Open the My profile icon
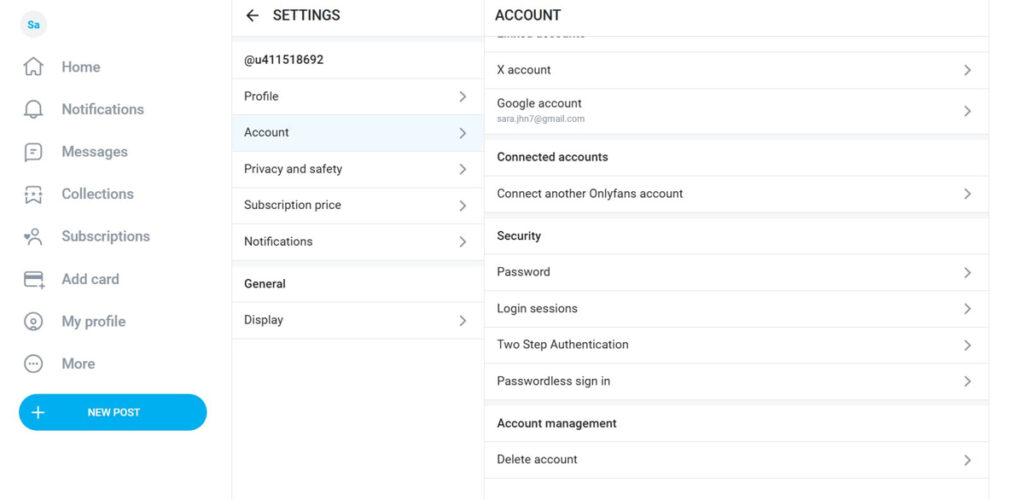The width and height of the screenshot is (1024, 500). pyautogui.click(x=33, y=322)
